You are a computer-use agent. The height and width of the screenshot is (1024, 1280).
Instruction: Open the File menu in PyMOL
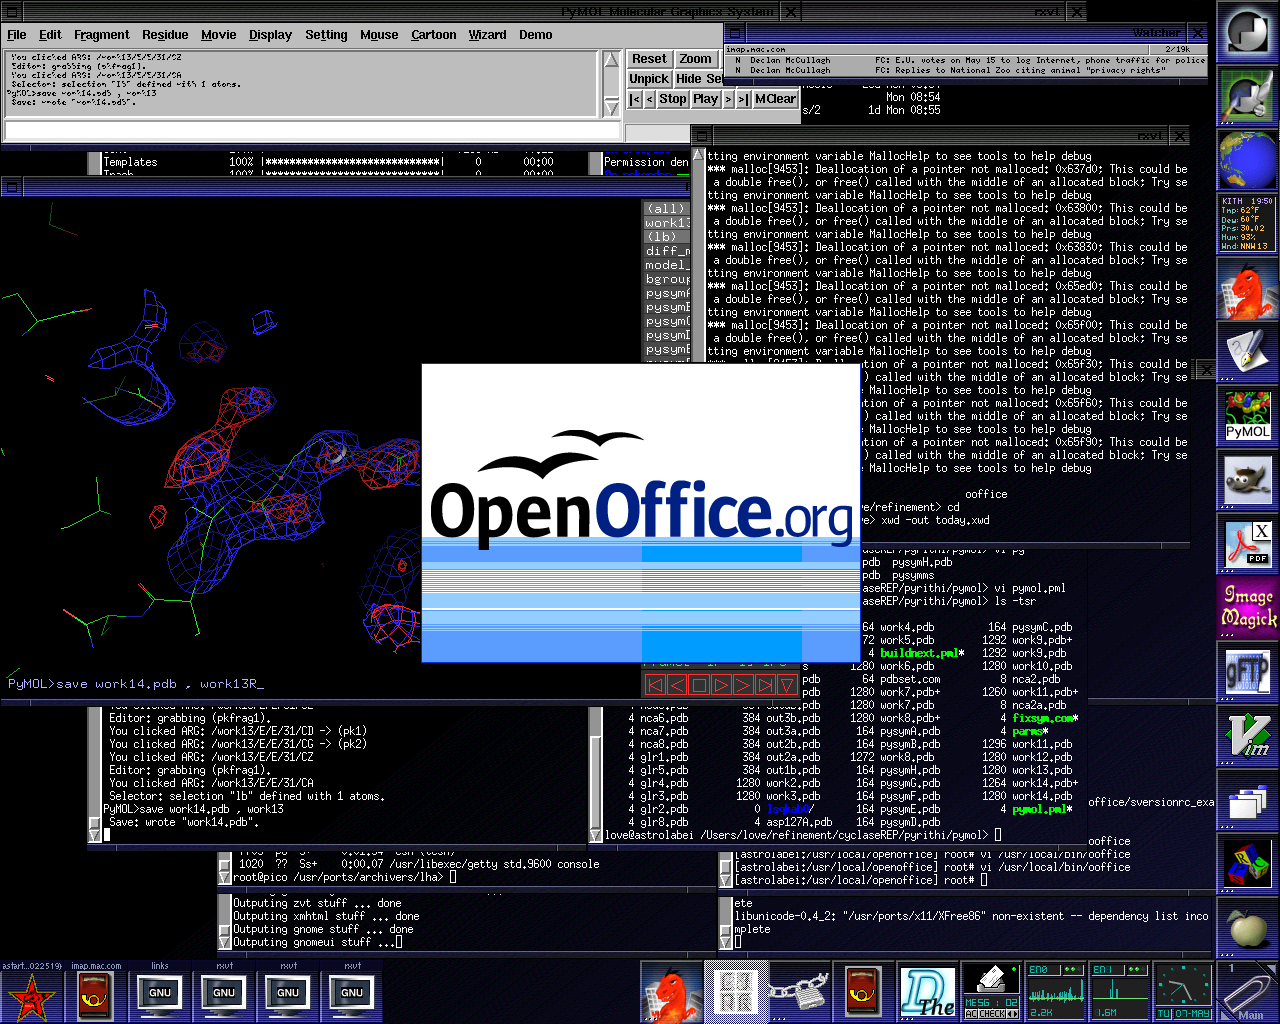17,34
